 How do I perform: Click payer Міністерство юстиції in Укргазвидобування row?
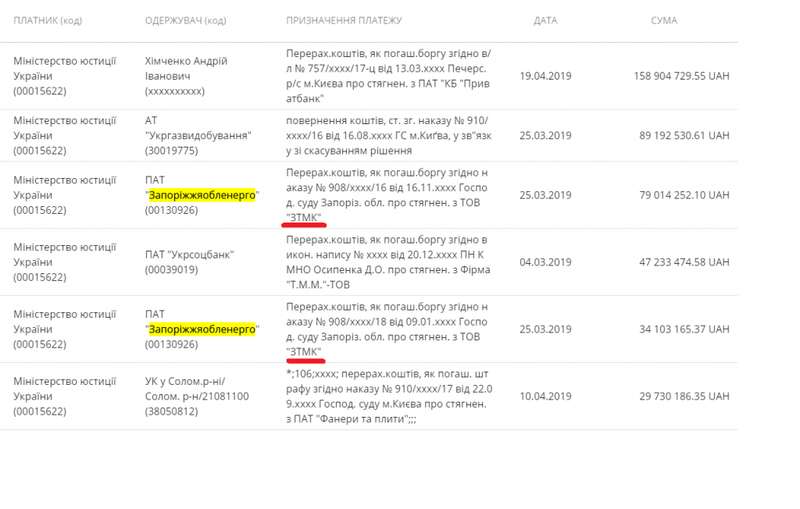pos(65,136)
